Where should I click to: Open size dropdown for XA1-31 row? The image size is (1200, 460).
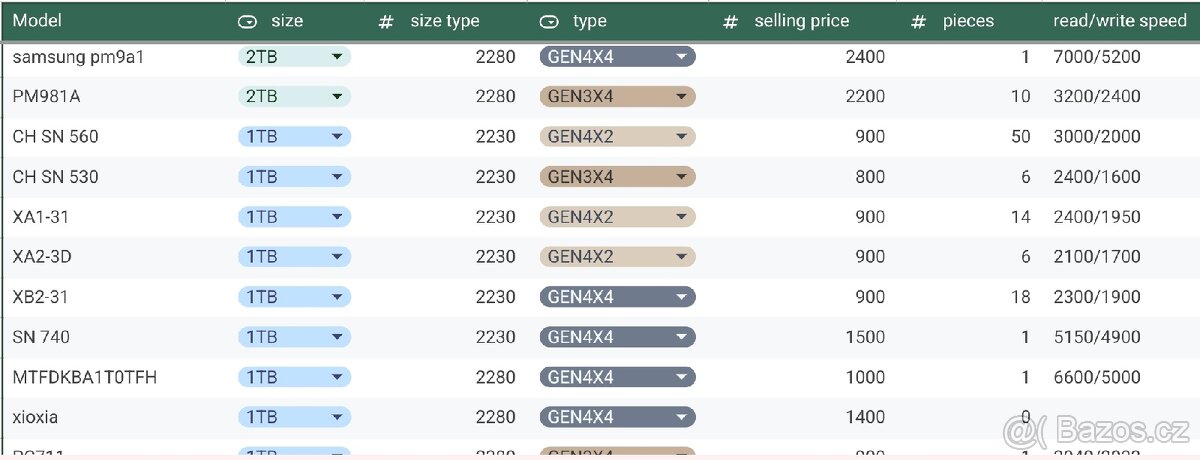click(x=294, y=217)
